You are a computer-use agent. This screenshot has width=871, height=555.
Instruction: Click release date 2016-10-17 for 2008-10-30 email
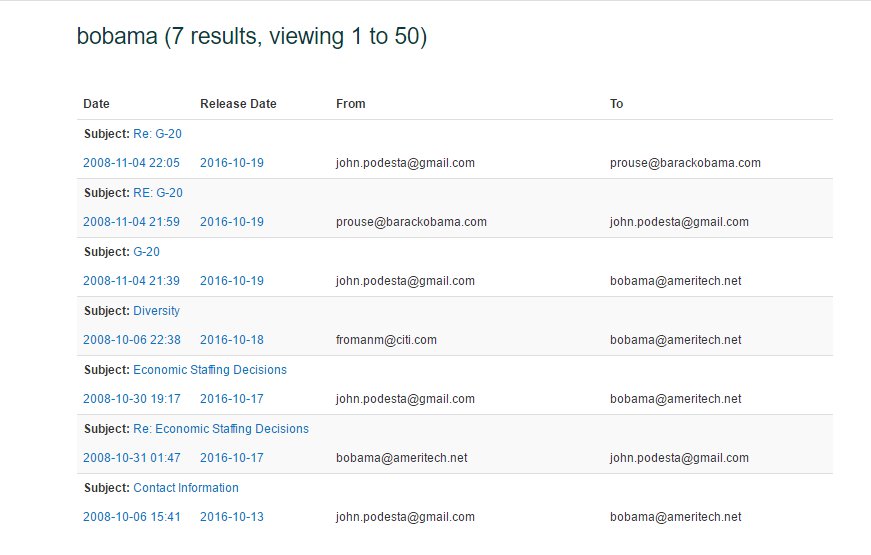pos(232,398)
